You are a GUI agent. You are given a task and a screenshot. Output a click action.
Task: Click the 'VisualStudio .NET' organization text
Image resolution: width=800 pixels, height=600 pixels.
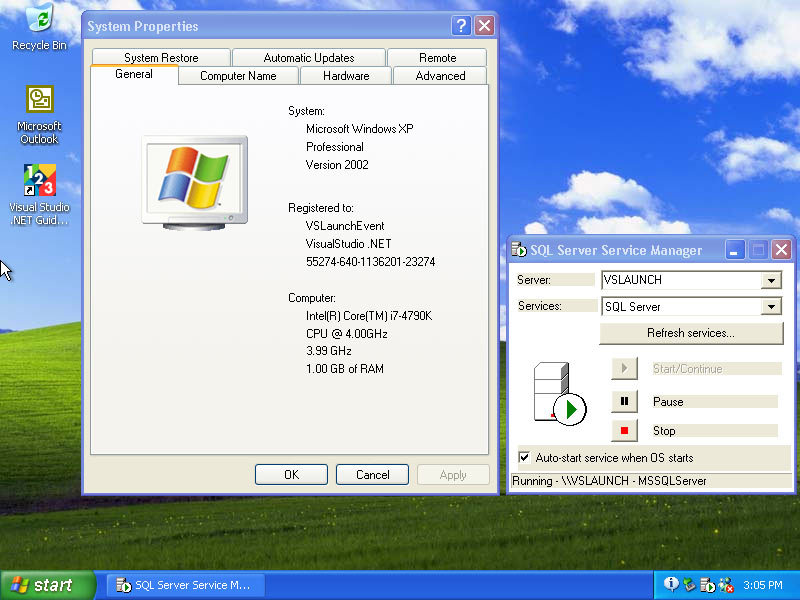[348, 243]
